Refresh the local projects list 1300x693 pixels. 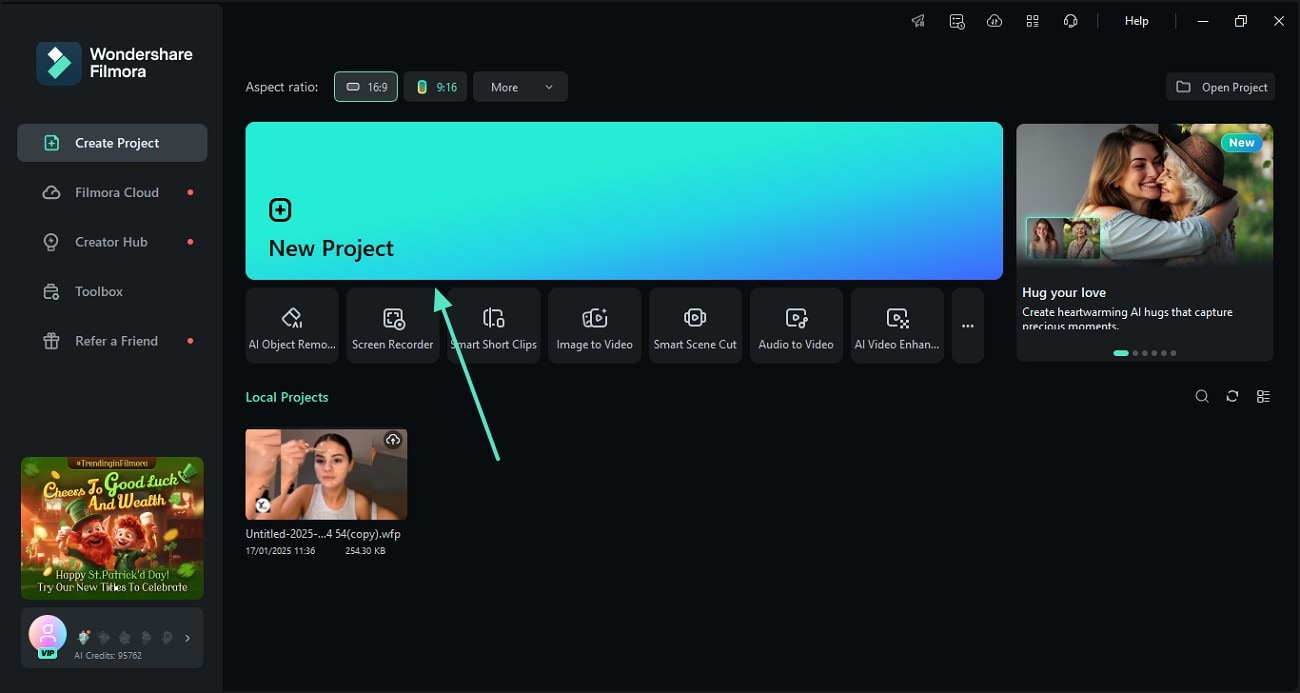pos(1232,397)
